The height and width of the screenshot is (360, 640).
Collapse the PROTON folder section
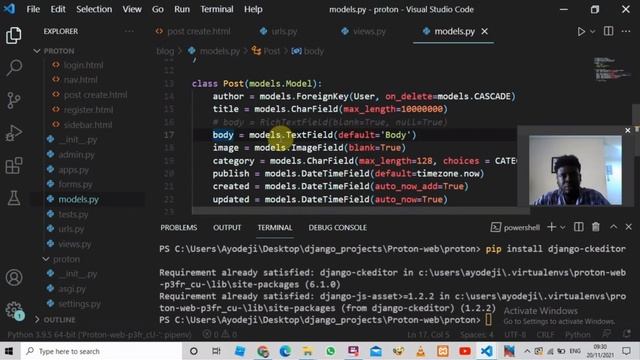(x=59, y=51)
